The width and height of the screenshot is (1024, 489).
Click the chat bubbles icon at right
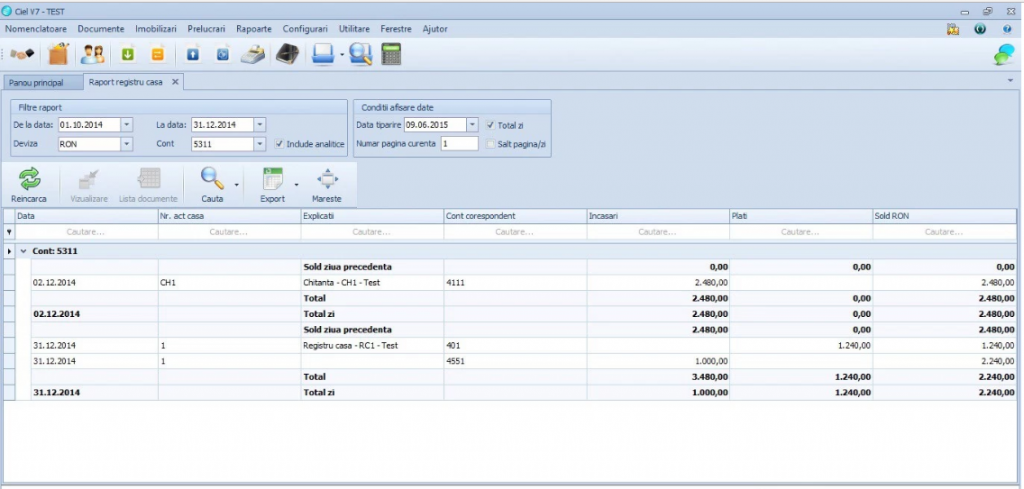tap(1004, 55)
